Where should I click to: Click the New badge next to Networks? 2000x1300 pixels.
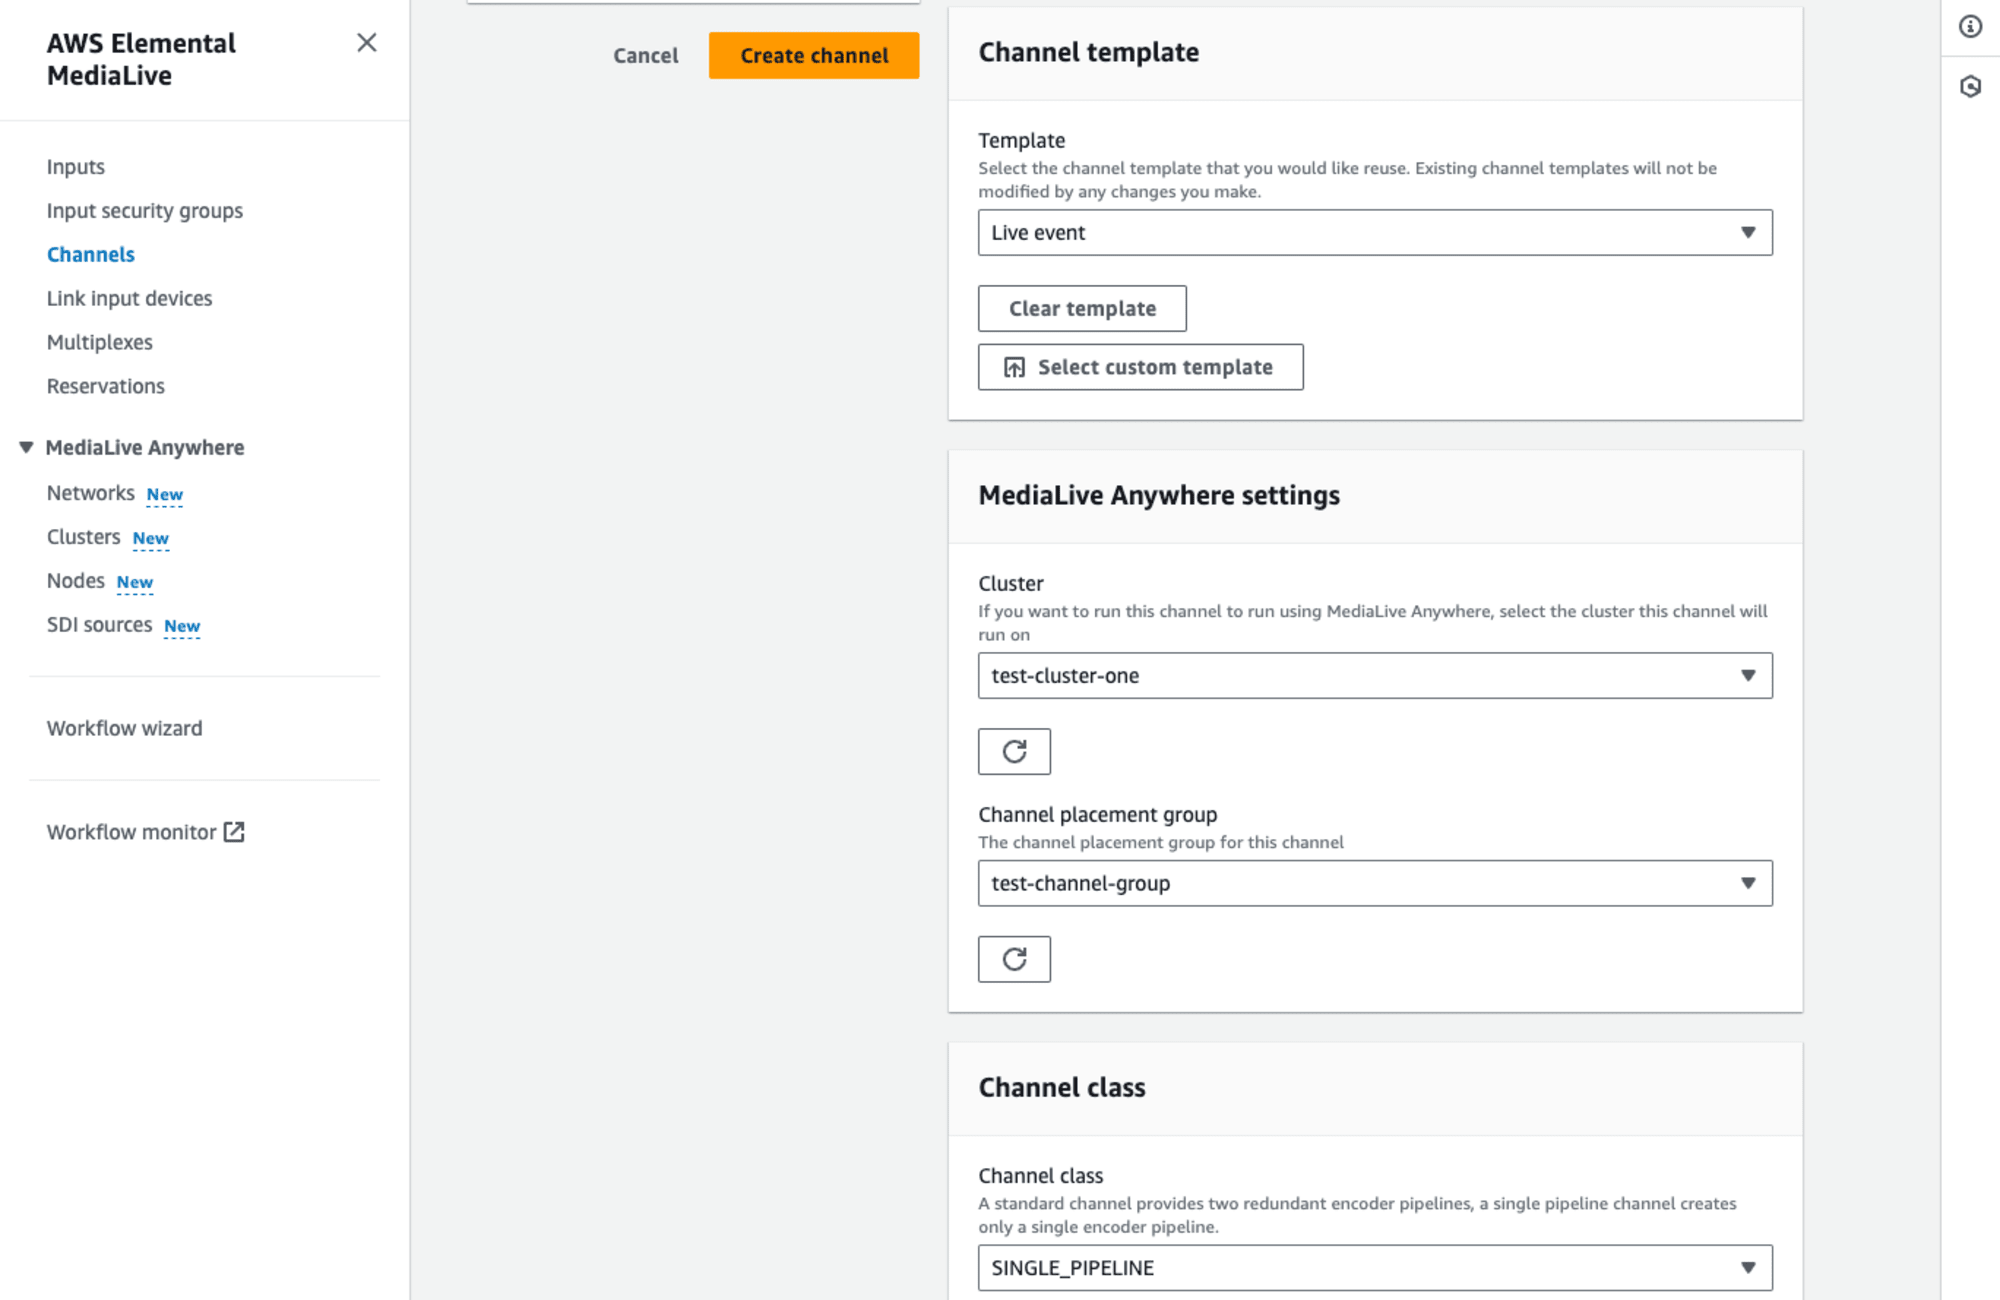coord(165,495)
